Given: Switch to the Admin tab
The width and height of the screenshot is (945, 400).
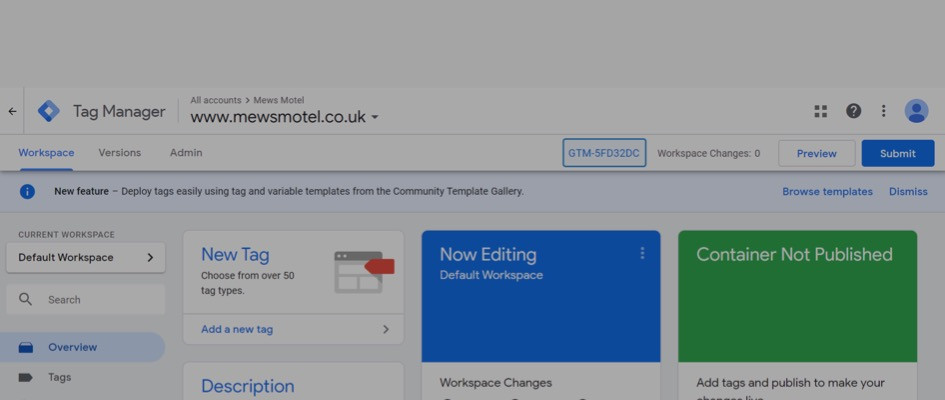Looking at the screenshot, I should tap(186, 153).
